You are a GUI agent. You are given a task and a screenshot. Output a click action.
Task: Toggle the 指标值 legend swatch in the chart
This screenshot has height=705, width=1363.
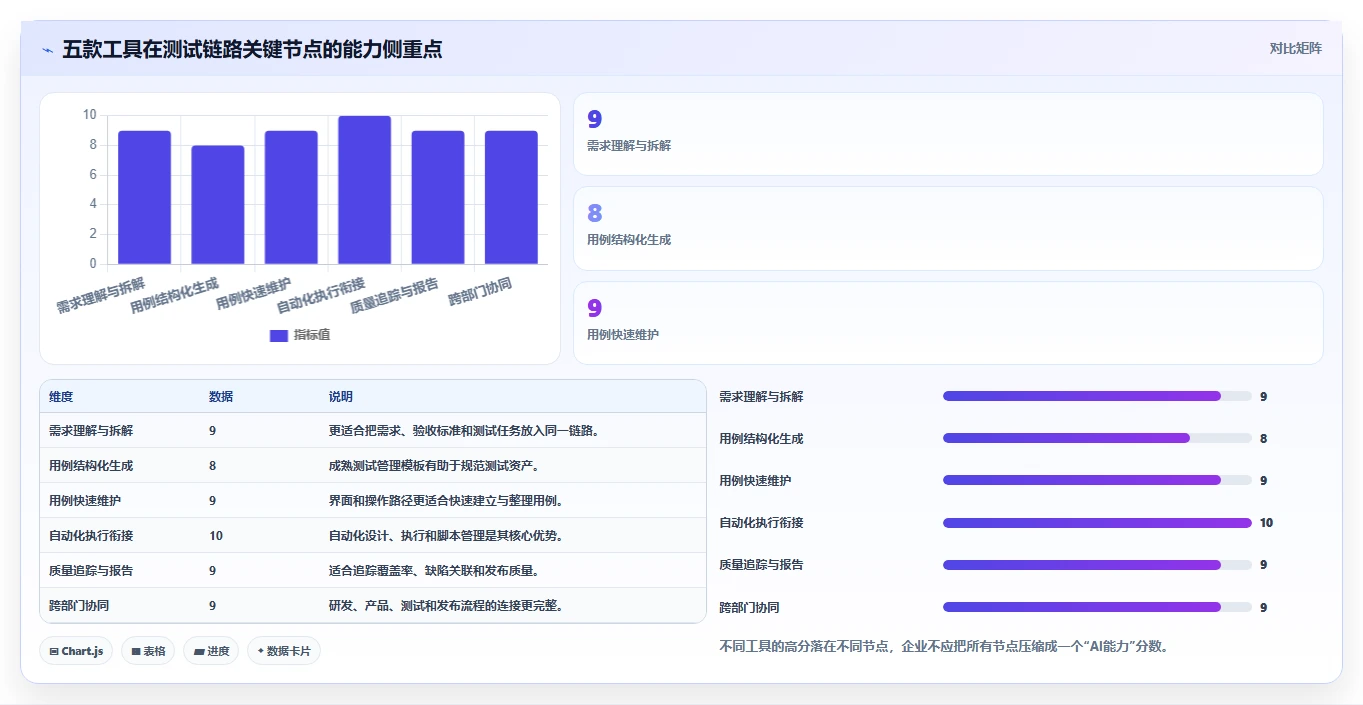coord(279,335)
